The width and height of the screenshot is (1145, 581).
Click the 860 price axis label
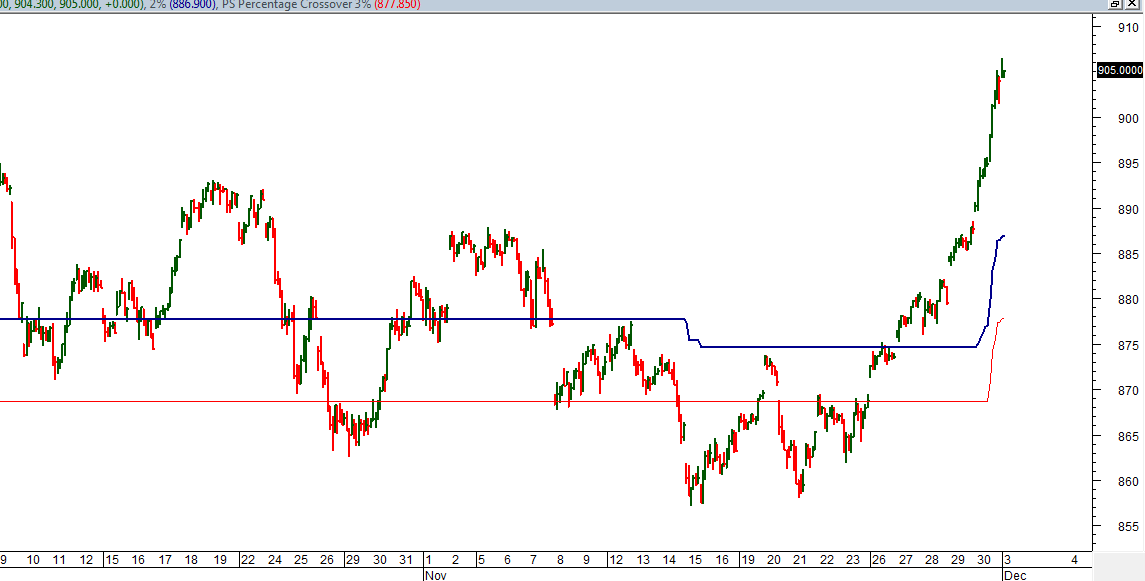1127,482
